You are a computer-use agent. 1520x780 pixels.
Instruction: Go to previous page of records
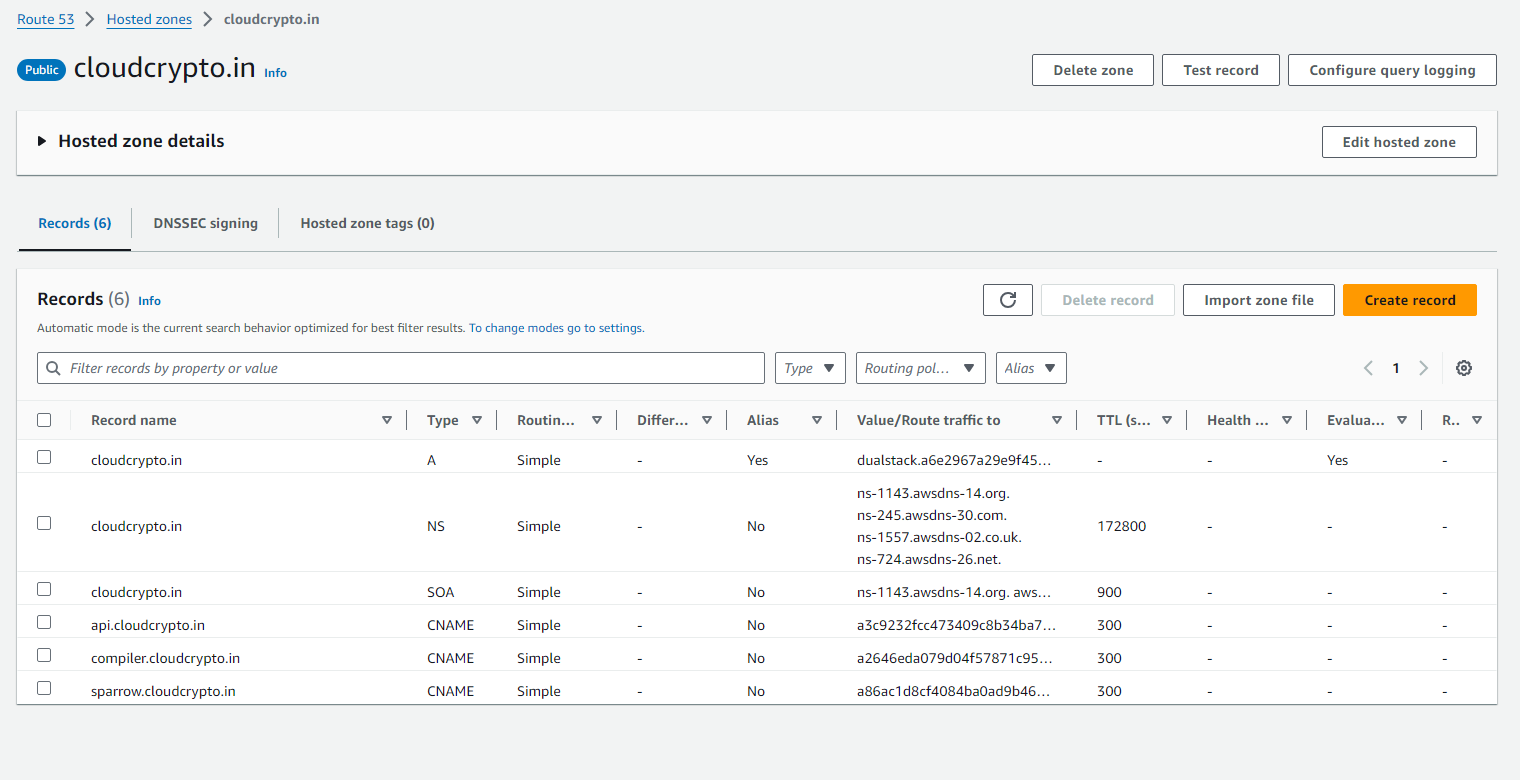tap(1368, 368)
